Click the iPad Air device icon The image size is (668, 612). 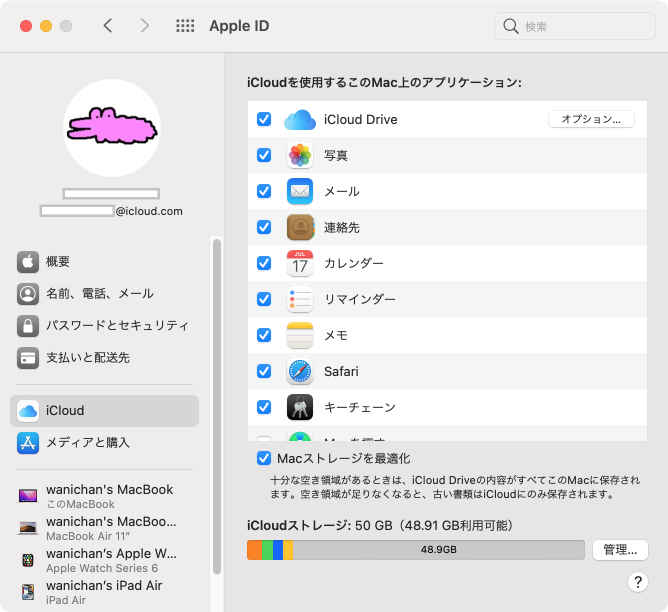click(x=28, y=592)
